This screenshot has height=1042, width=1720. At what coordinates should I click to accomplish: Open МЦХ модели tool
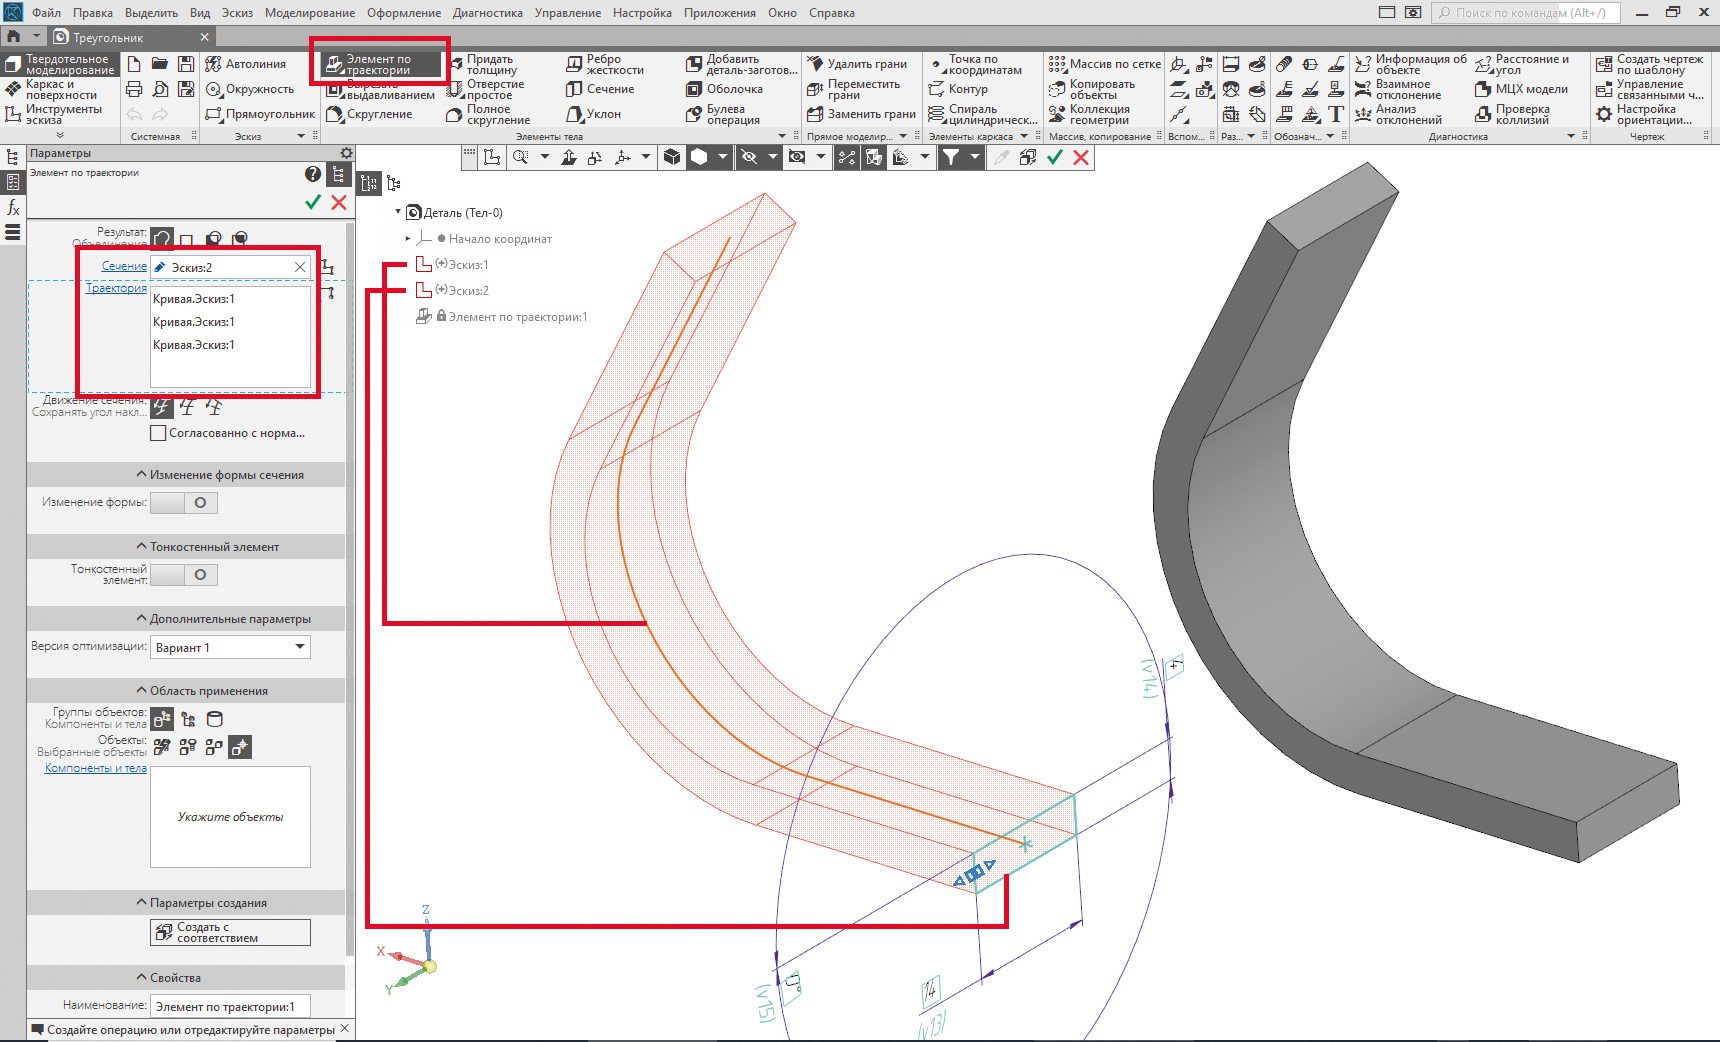pyautogui.click(x=1521, y=89)
